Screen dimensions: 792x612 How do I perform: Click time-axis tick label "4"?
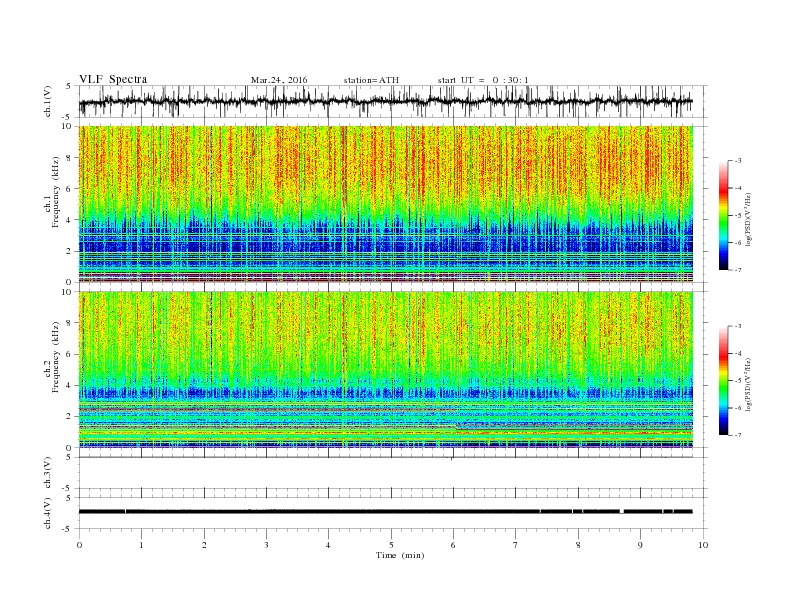point(328,545)
